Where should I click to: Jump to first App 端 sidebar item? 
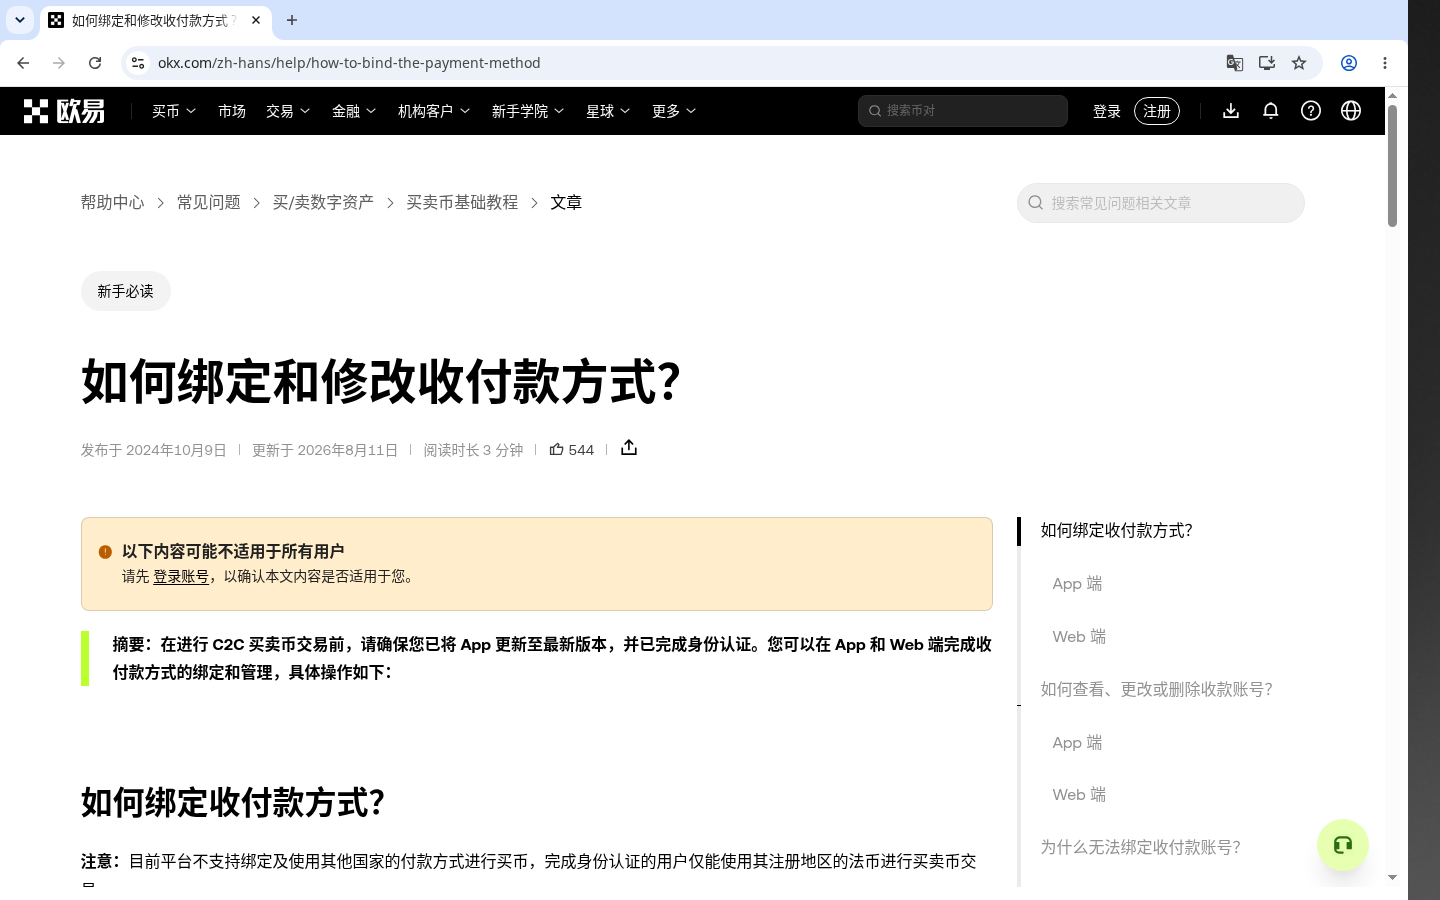(1077, 583)
